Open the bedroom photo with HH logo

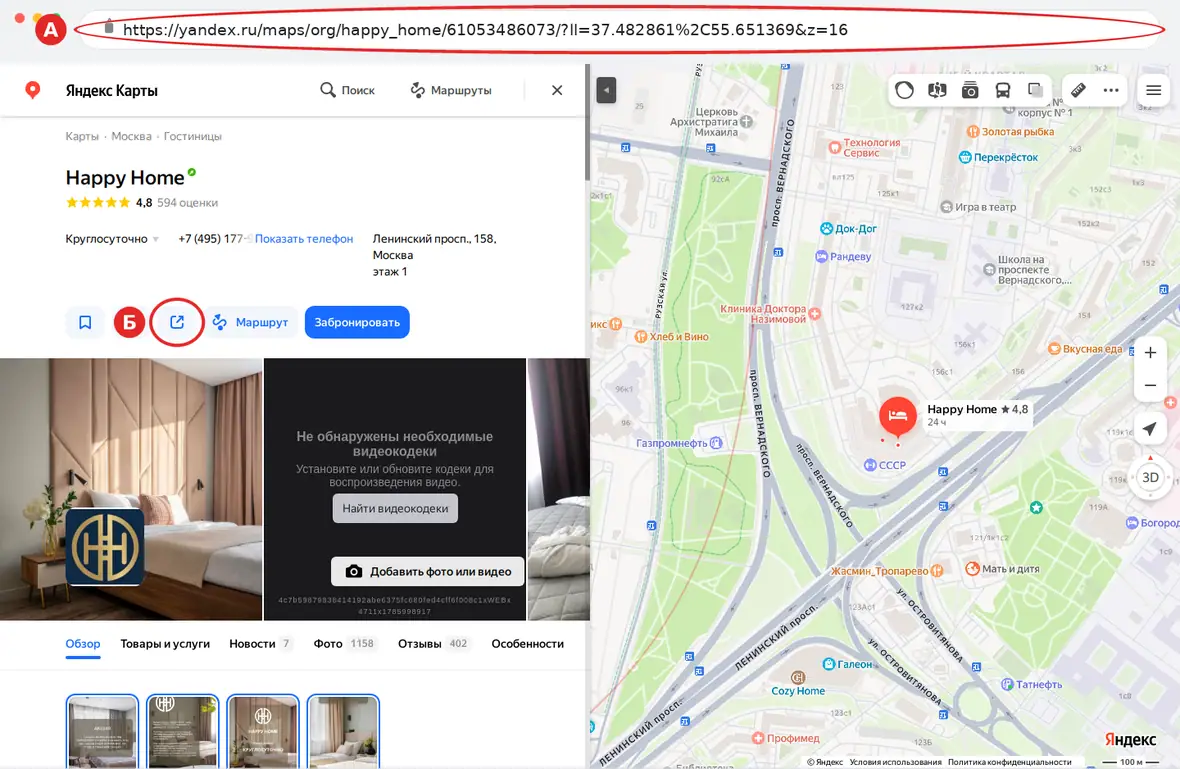tap(131, 489)
